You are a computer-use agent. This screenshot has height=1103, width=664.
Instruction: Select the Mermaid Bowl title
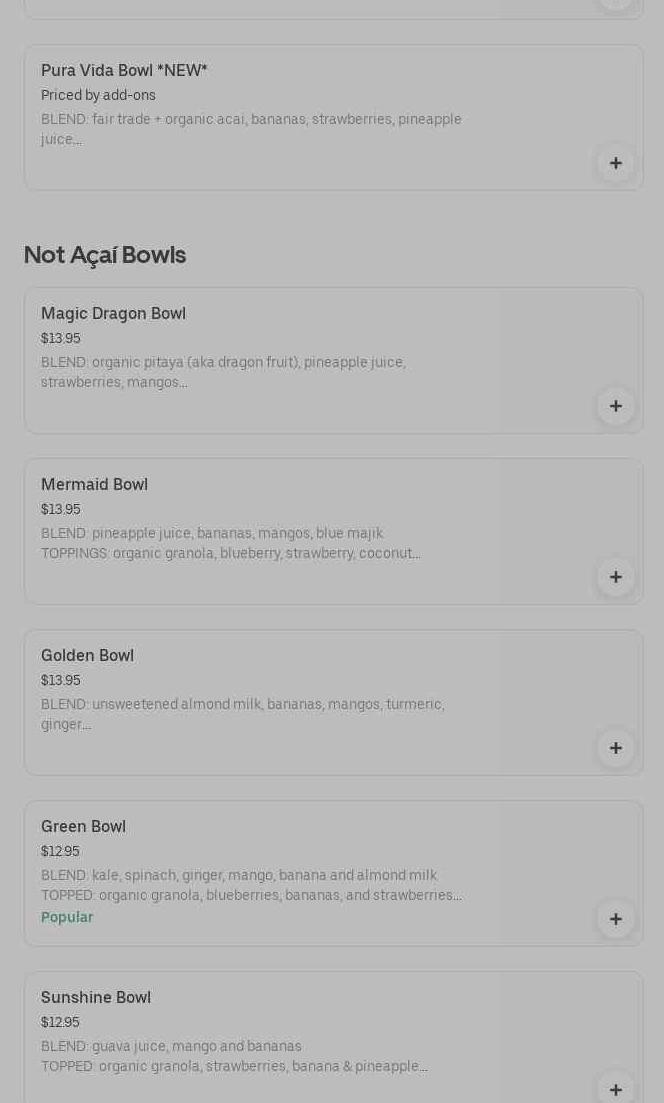tap(94, 485)
